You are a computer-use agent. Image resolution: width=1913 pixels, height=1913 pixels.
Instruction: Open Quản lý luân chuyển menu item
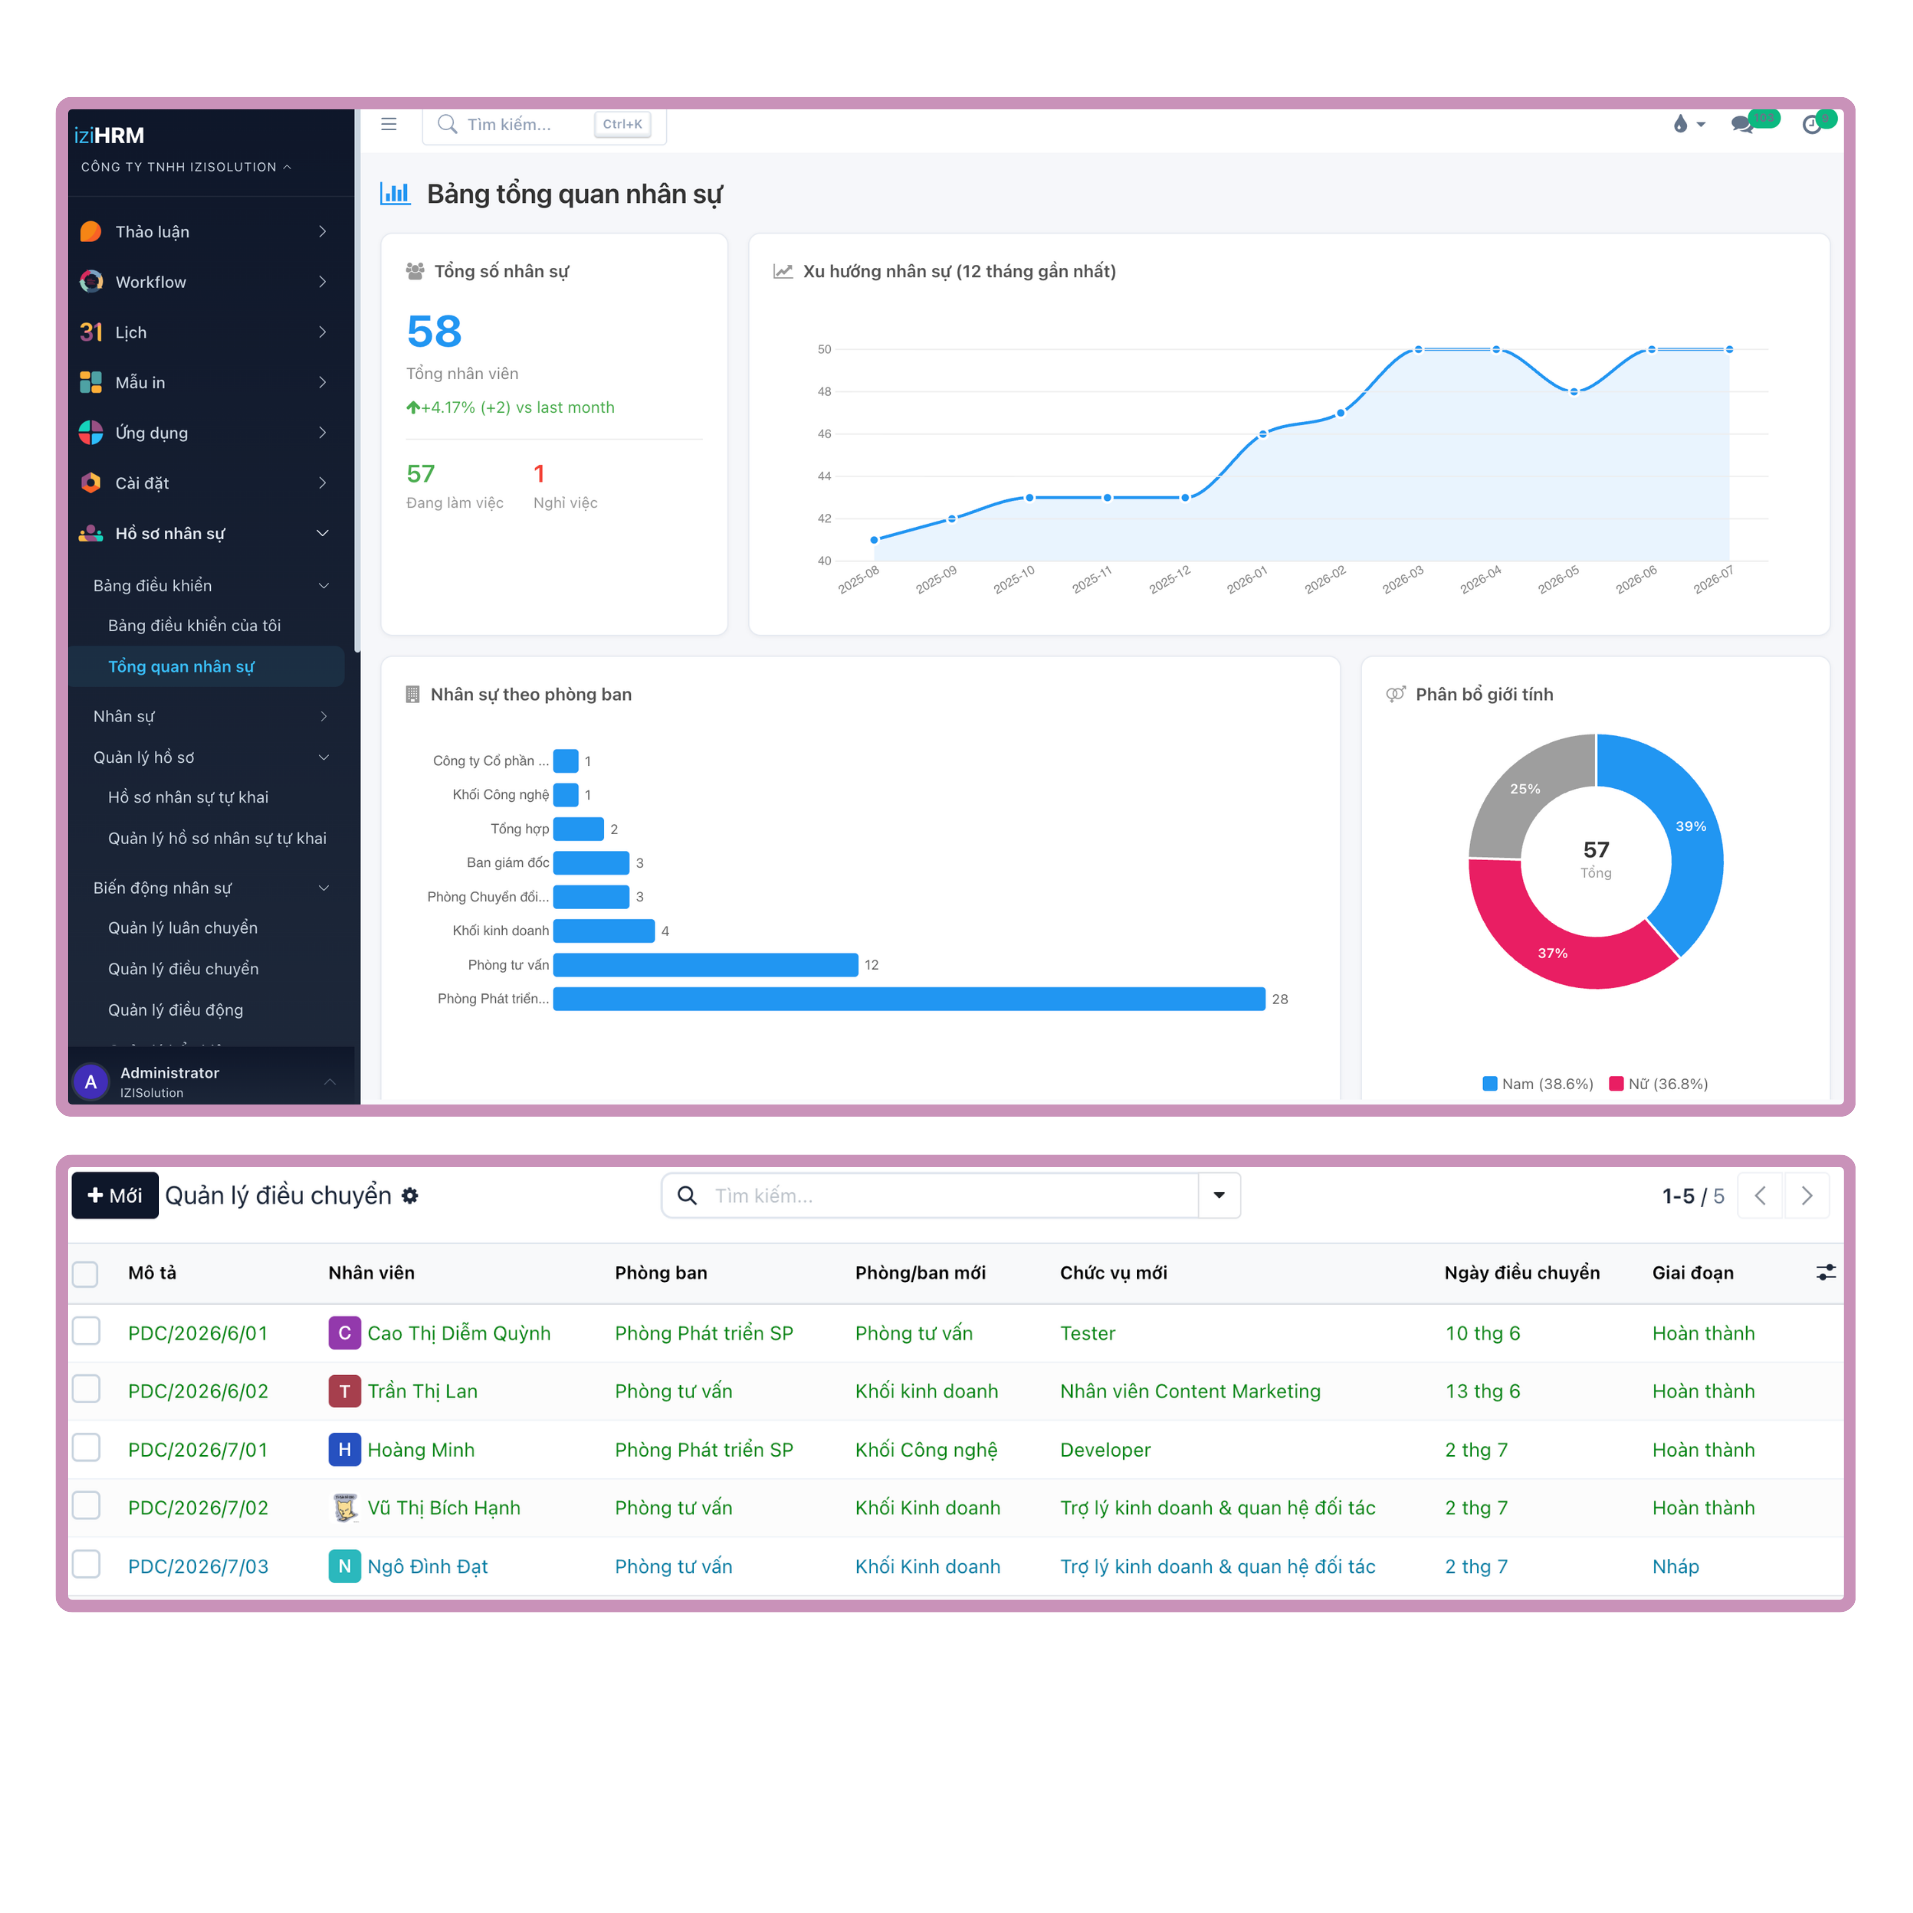(183, 928)
